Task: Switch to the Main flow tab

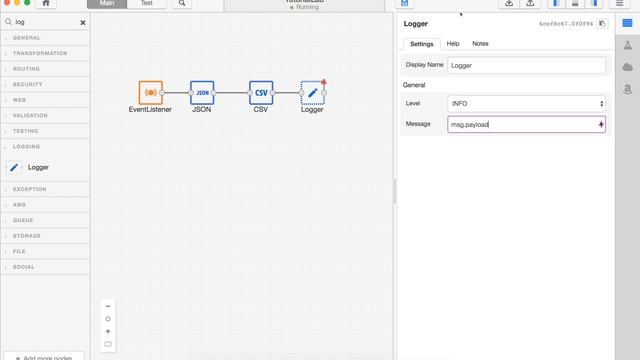Action: 107,3
